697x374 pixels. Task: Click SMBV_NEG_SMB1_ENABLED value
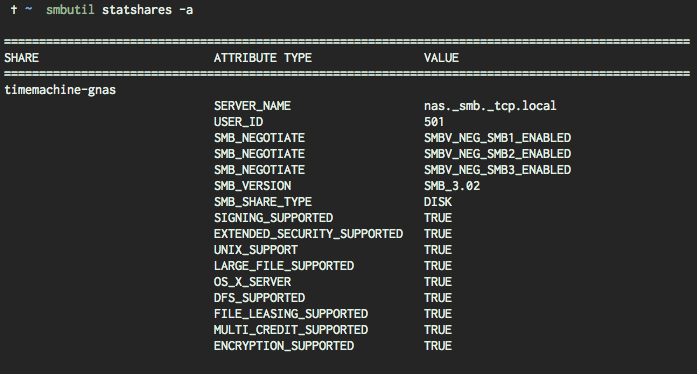[x=497, y=138]
